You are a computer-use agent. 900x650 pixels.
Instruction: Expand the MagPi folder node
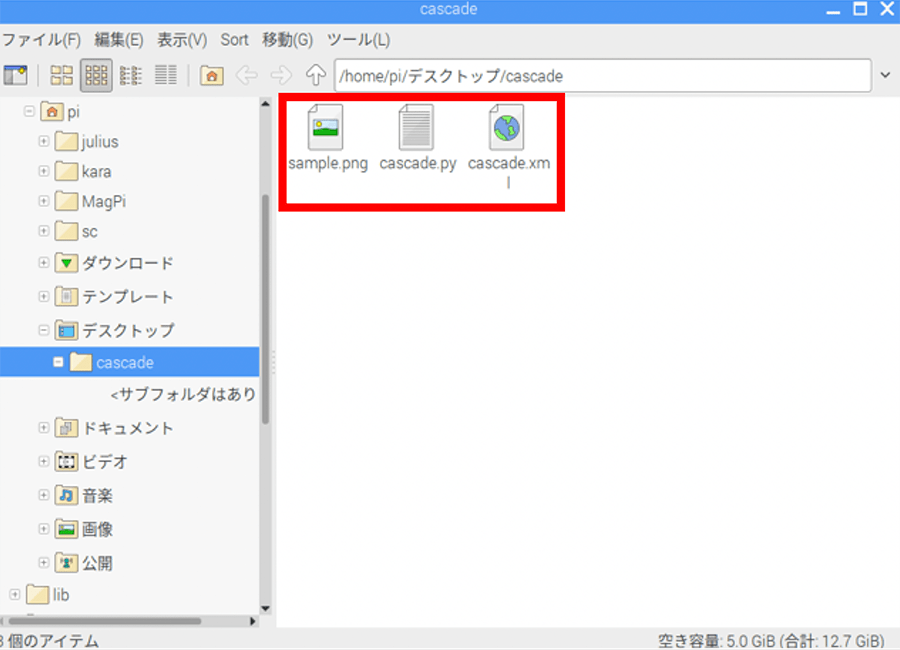pos(44,200)
